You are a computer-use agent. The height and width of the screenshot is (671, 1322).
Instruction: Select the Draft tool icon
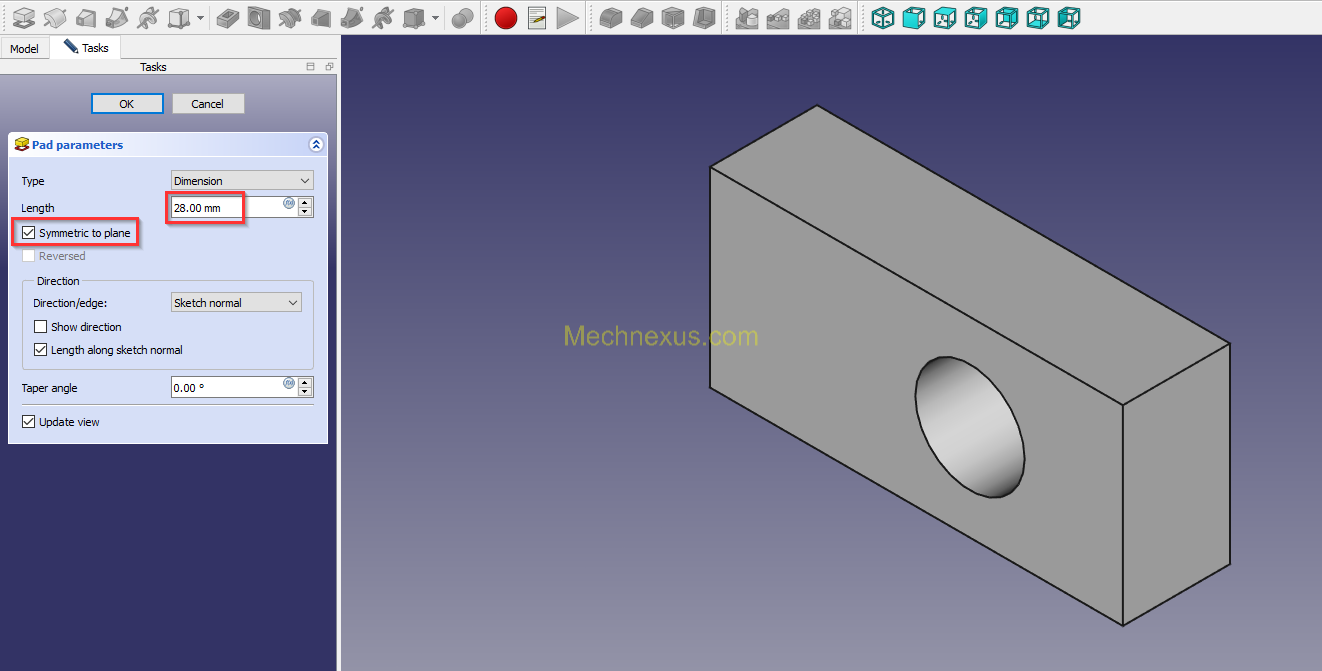click(x=673, y=17)
